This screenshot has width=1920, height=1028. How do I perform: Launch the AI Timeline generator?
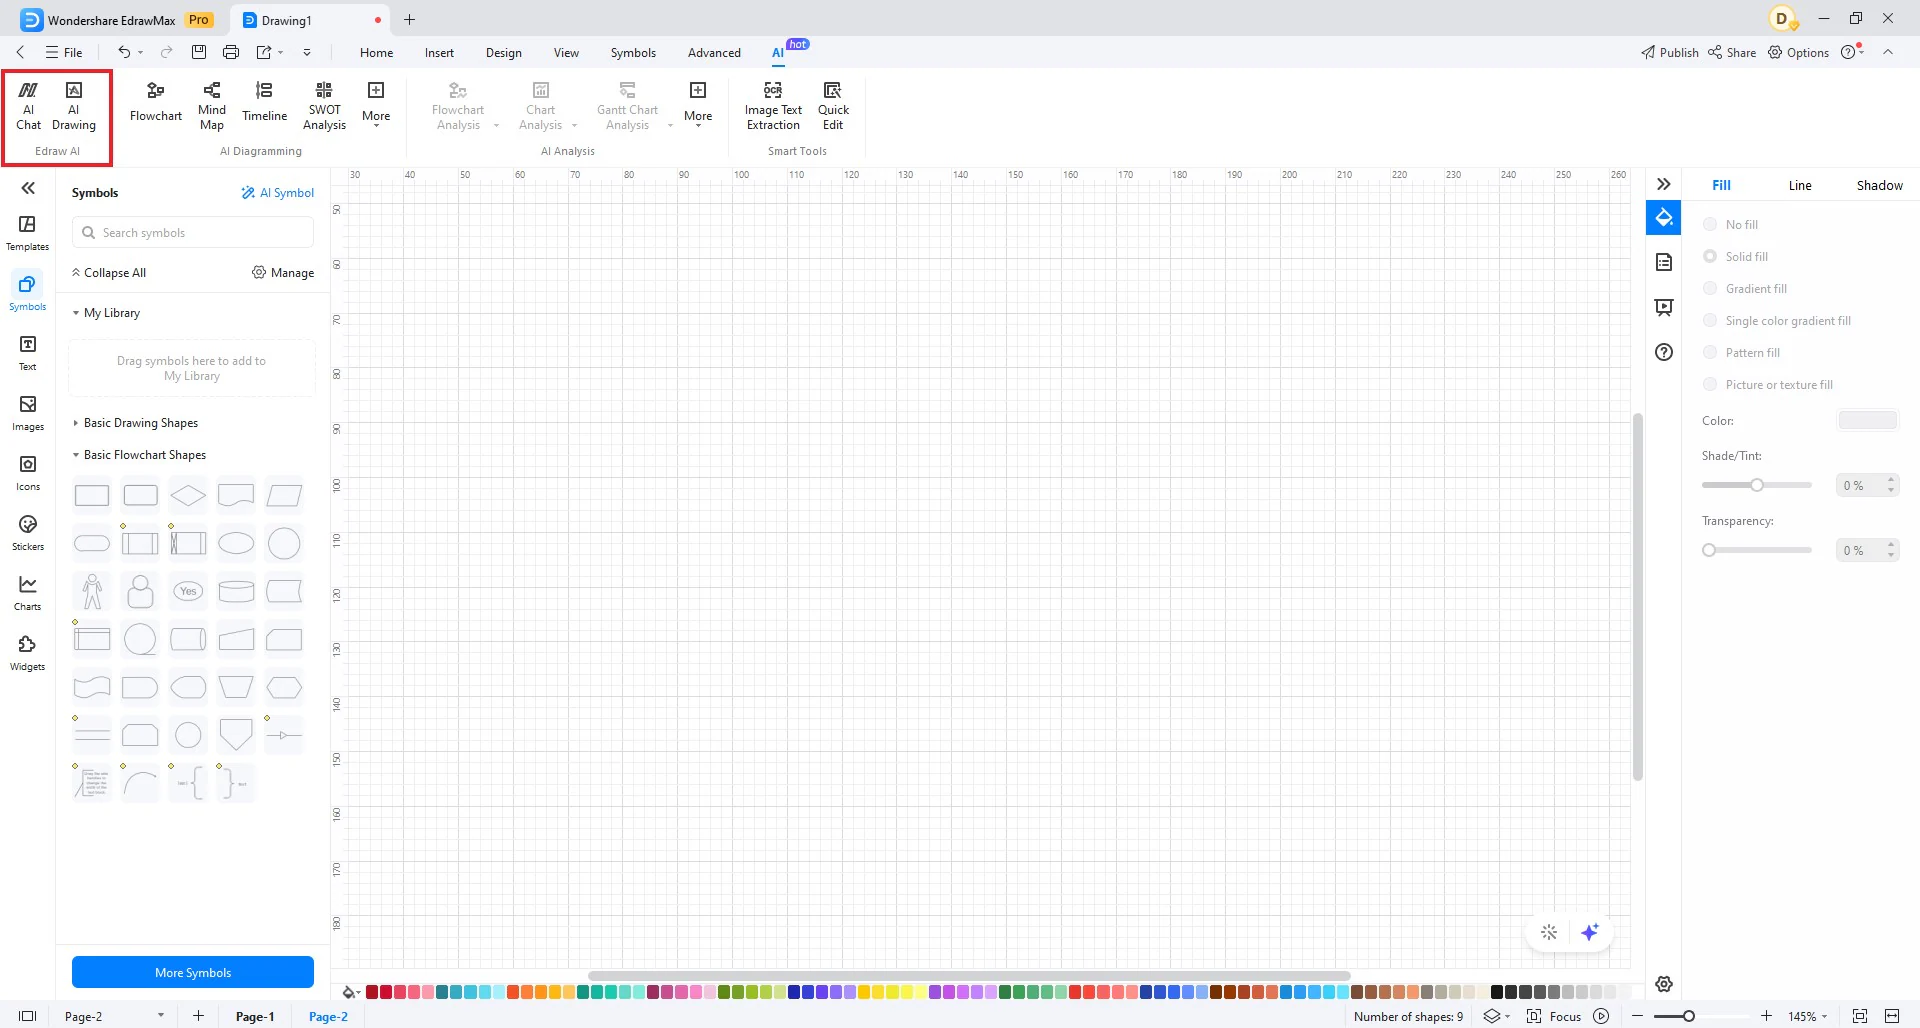pyautogui.click(x=264, y=104)
